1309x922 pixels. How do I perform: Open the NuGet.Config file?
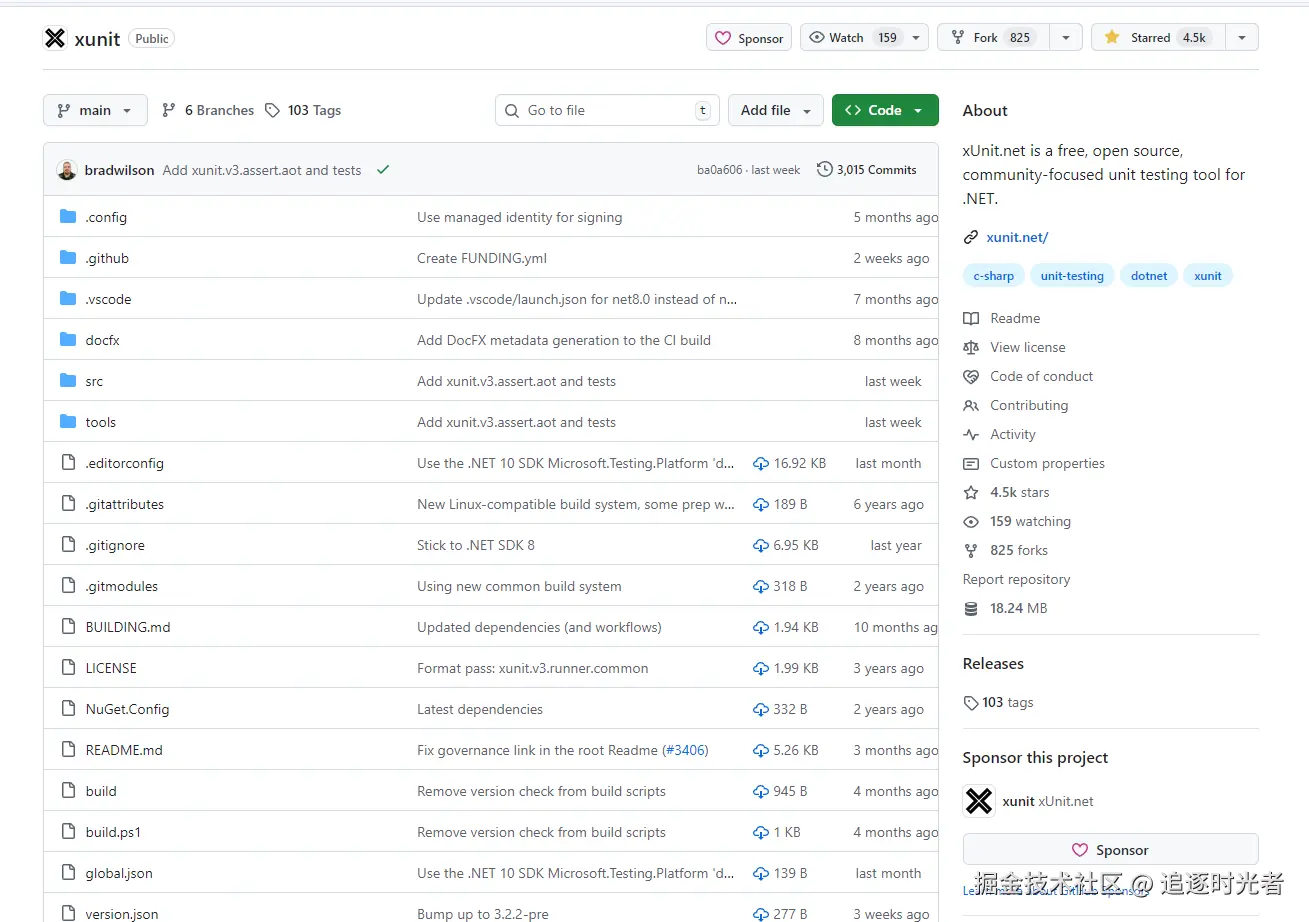127,709
